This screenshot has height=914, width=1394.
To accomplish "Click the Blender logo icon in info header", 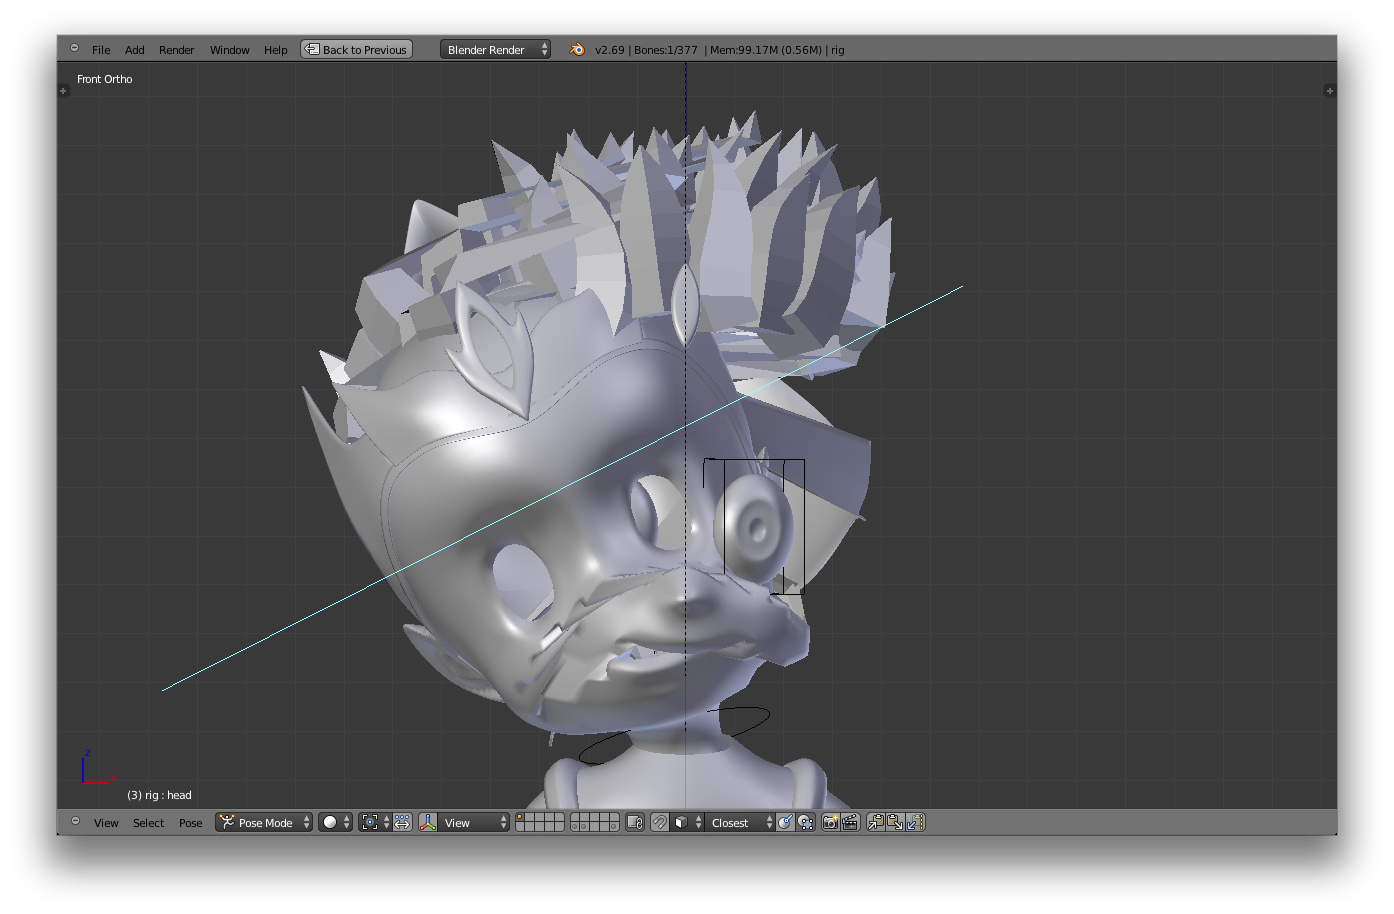I will pos(577,49).
